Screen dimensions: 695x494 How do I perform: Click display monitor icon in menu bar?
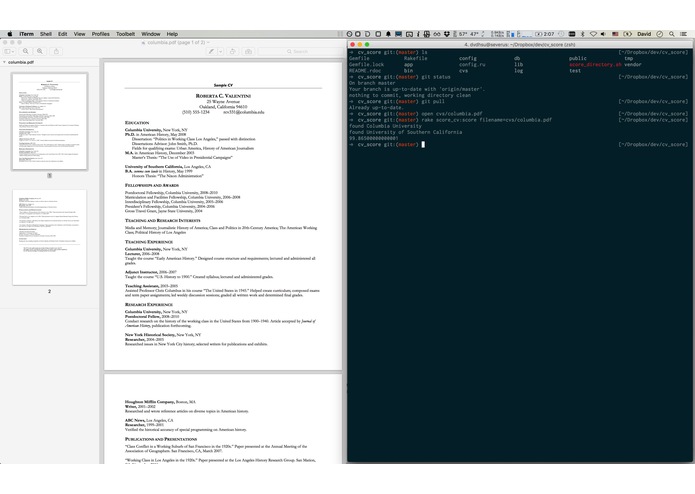pyautogui.click(x=398, y=34)
